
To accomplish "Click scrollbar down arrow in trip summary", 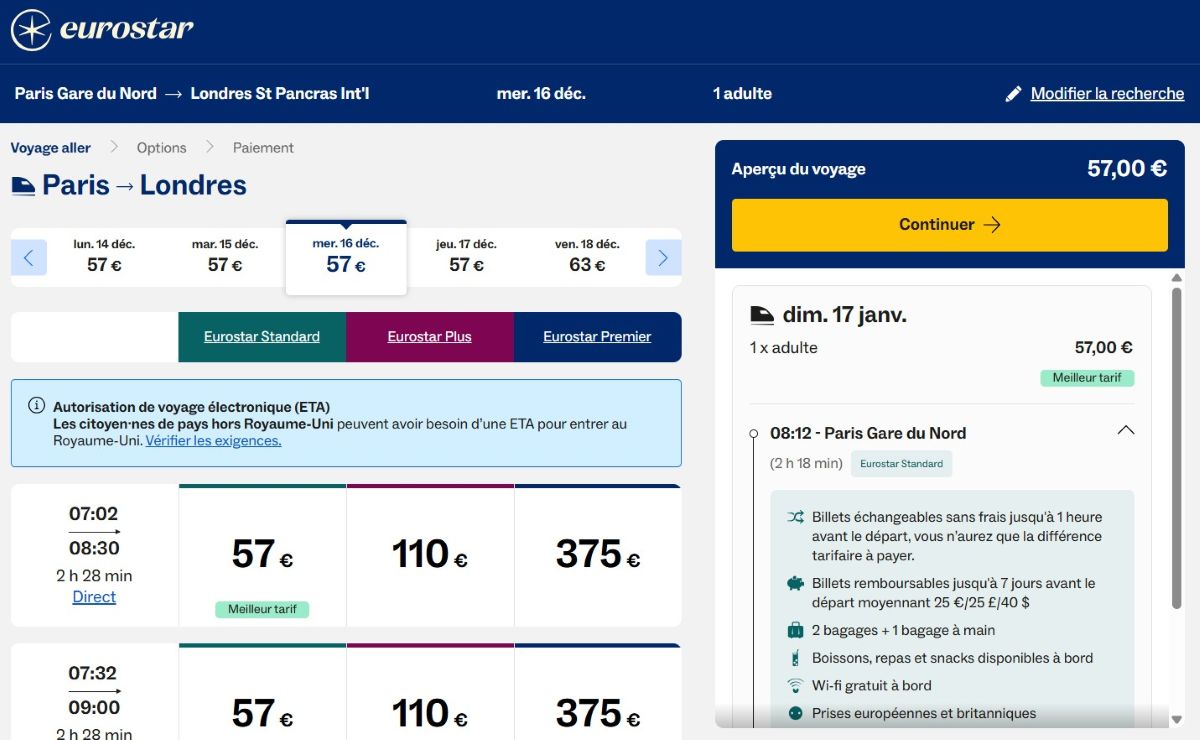I will (1177, 719).
